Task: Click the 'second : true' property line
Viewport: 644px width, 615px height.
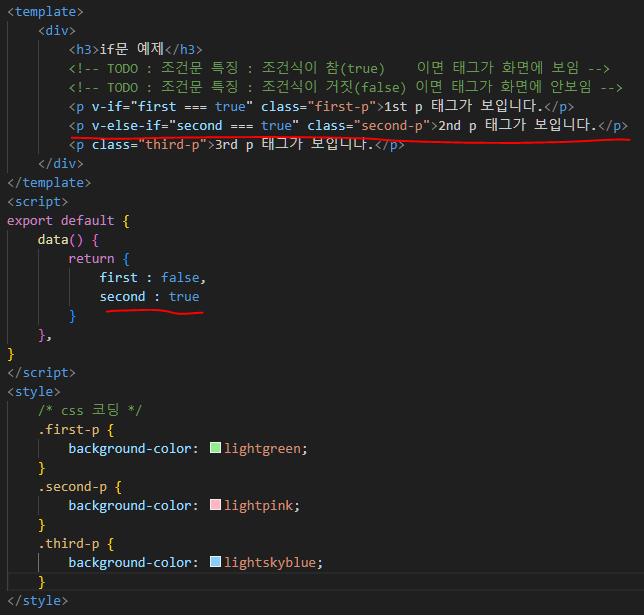Action: click(x=150, y=296)
